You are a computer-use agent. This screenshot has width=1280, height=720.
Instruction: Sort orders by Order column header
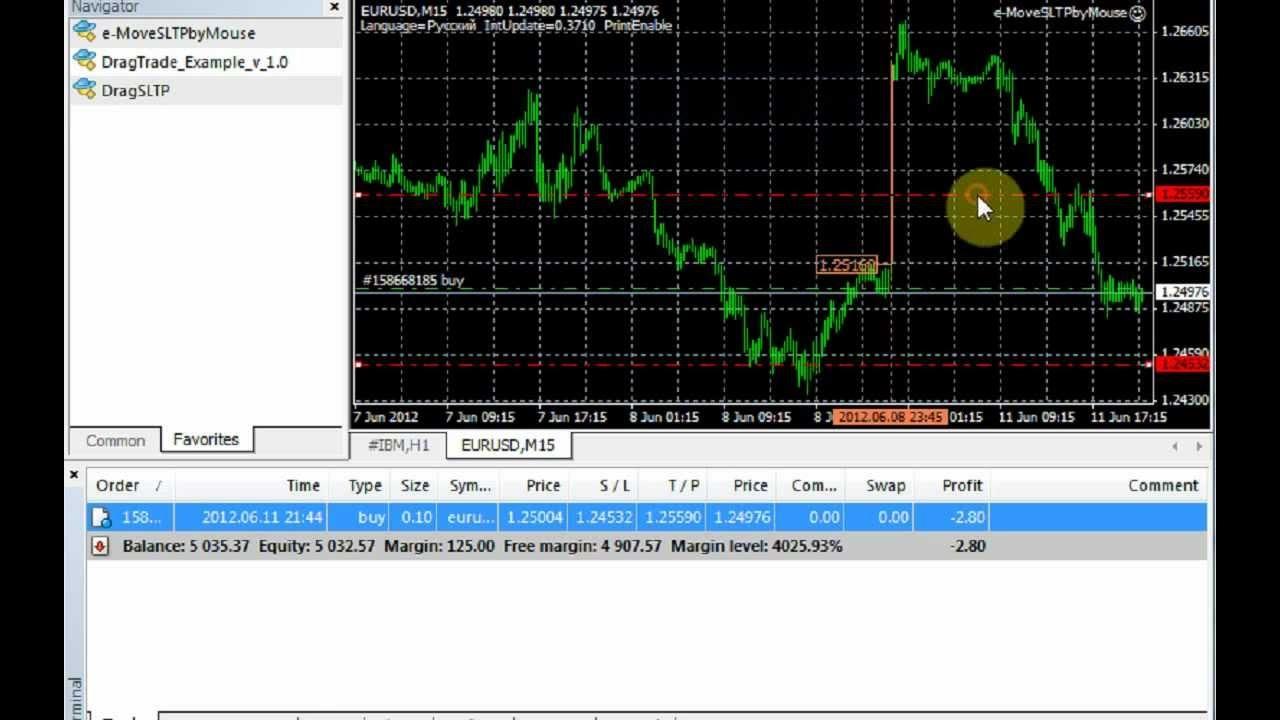coord(118,486)
